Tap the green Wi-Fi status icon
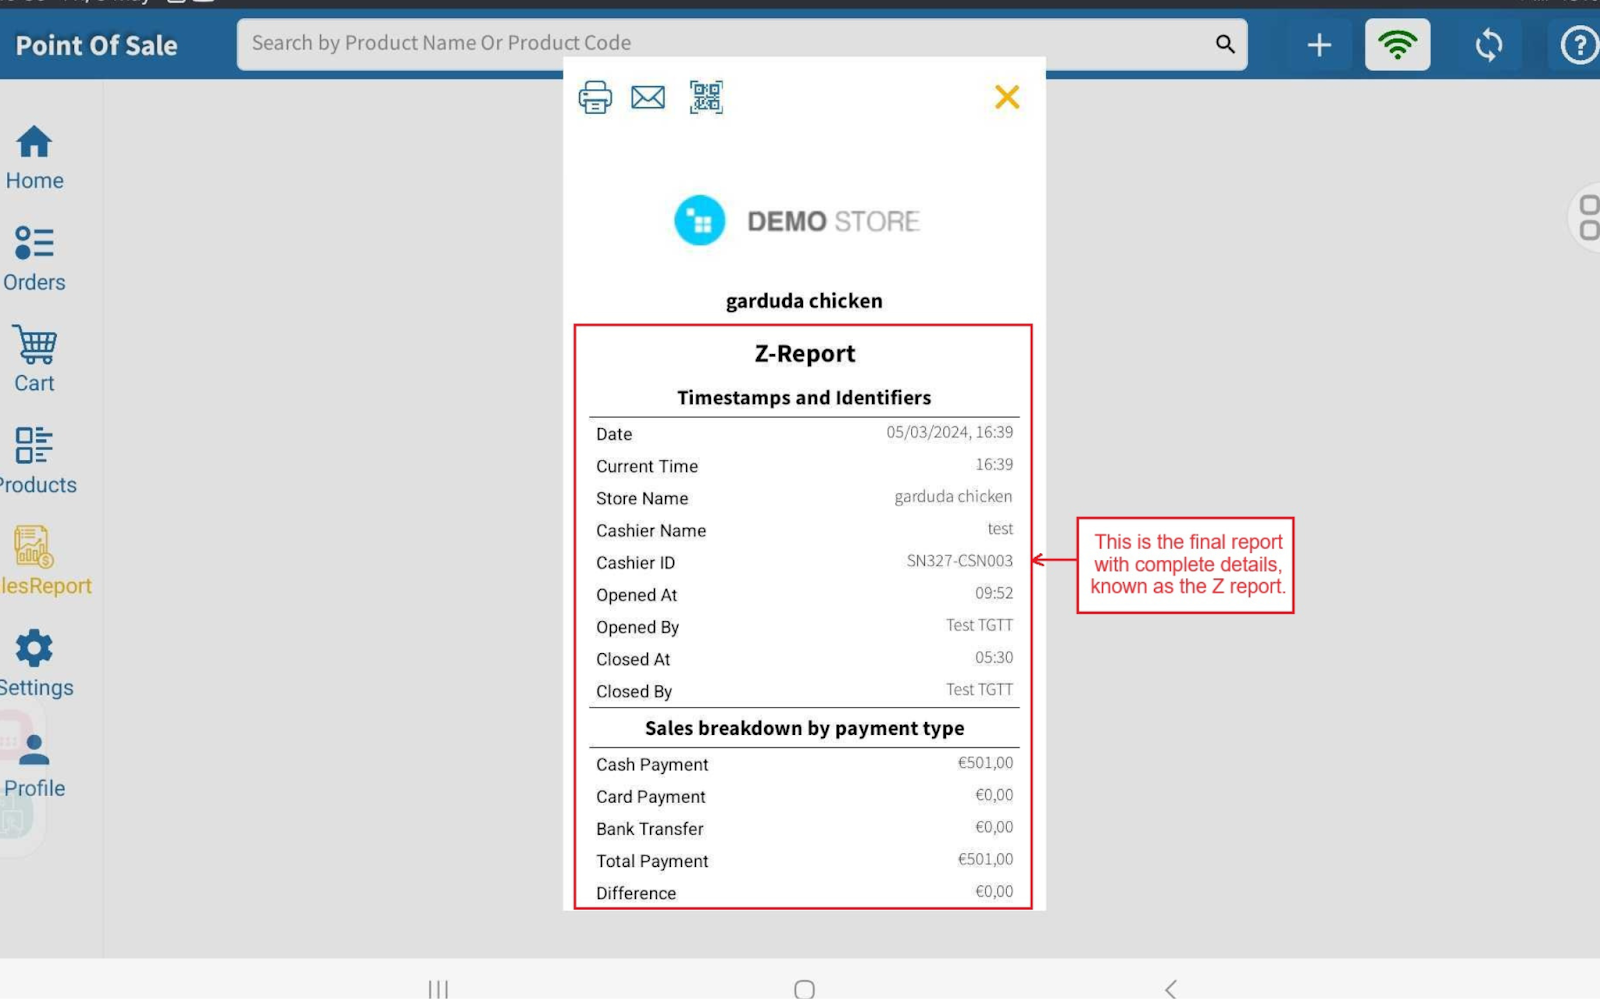The image size is (1600, 999). (1397, 45)
